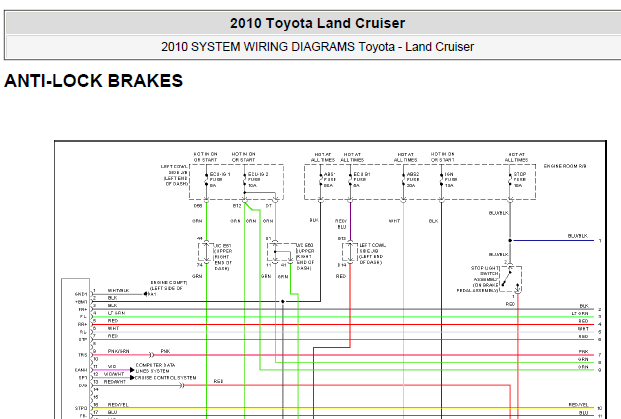The width and height of the screenshot is (621, 419).
Task: Click the STOP fuse label
Action: (x=520, y=179)
